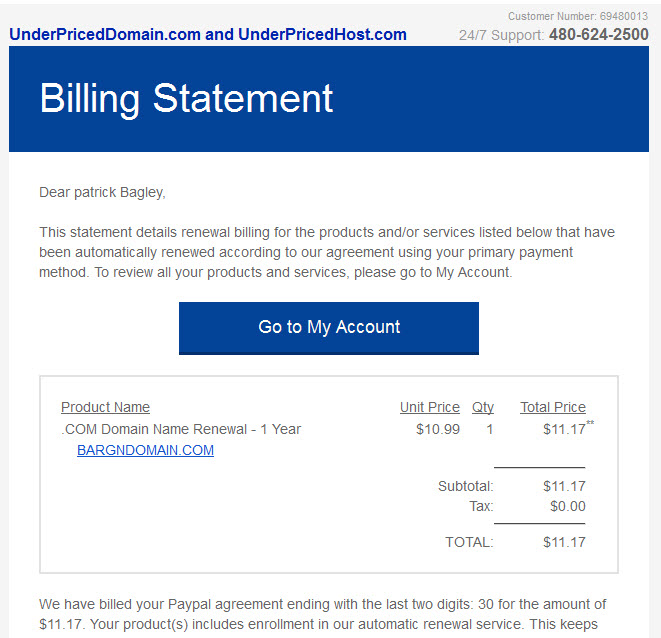Open the BARGNDOMAIN.COM link
The width and height of the screenshot is (661, 638).
[145, 450]
